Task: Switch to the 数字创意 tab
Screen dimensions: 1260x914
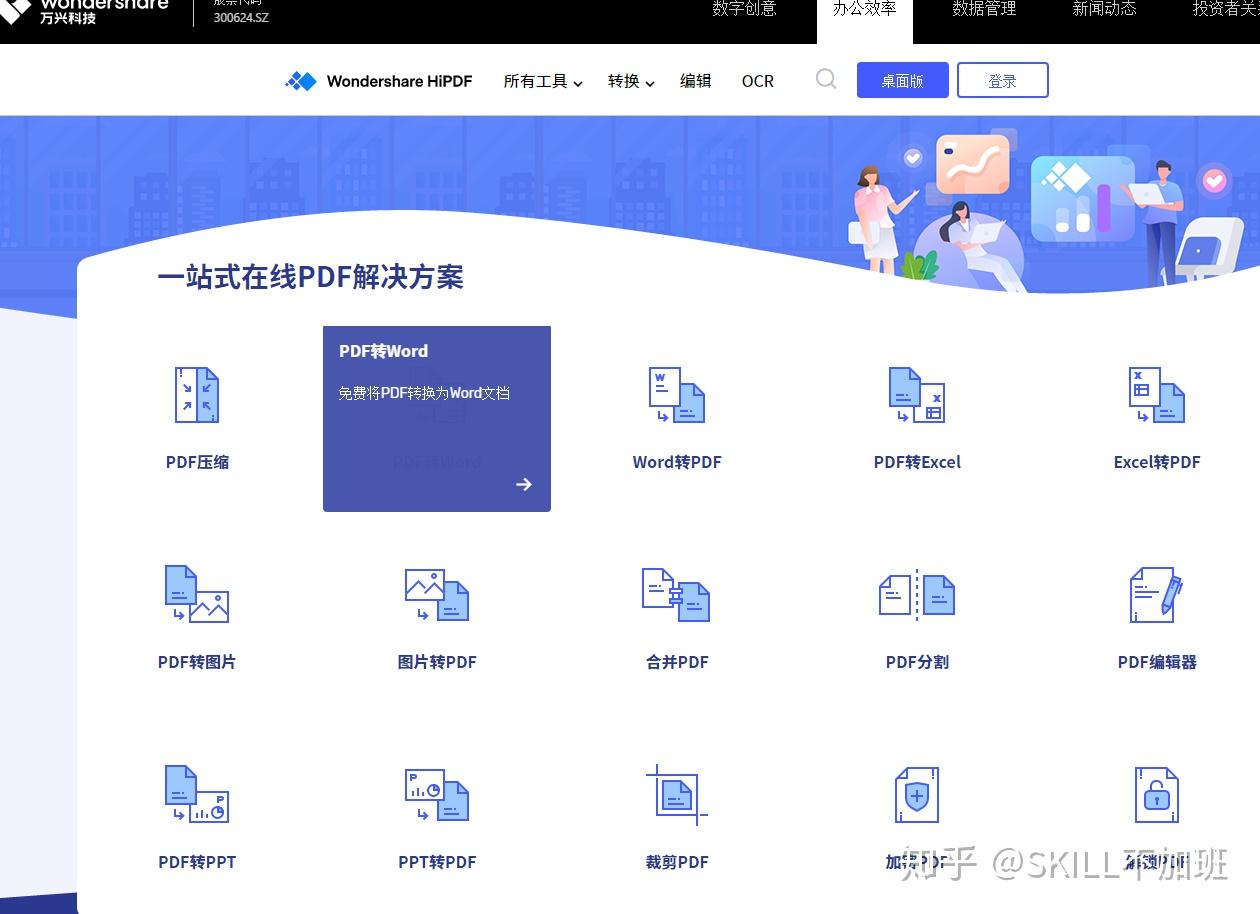Action: [x=744, y=9]
